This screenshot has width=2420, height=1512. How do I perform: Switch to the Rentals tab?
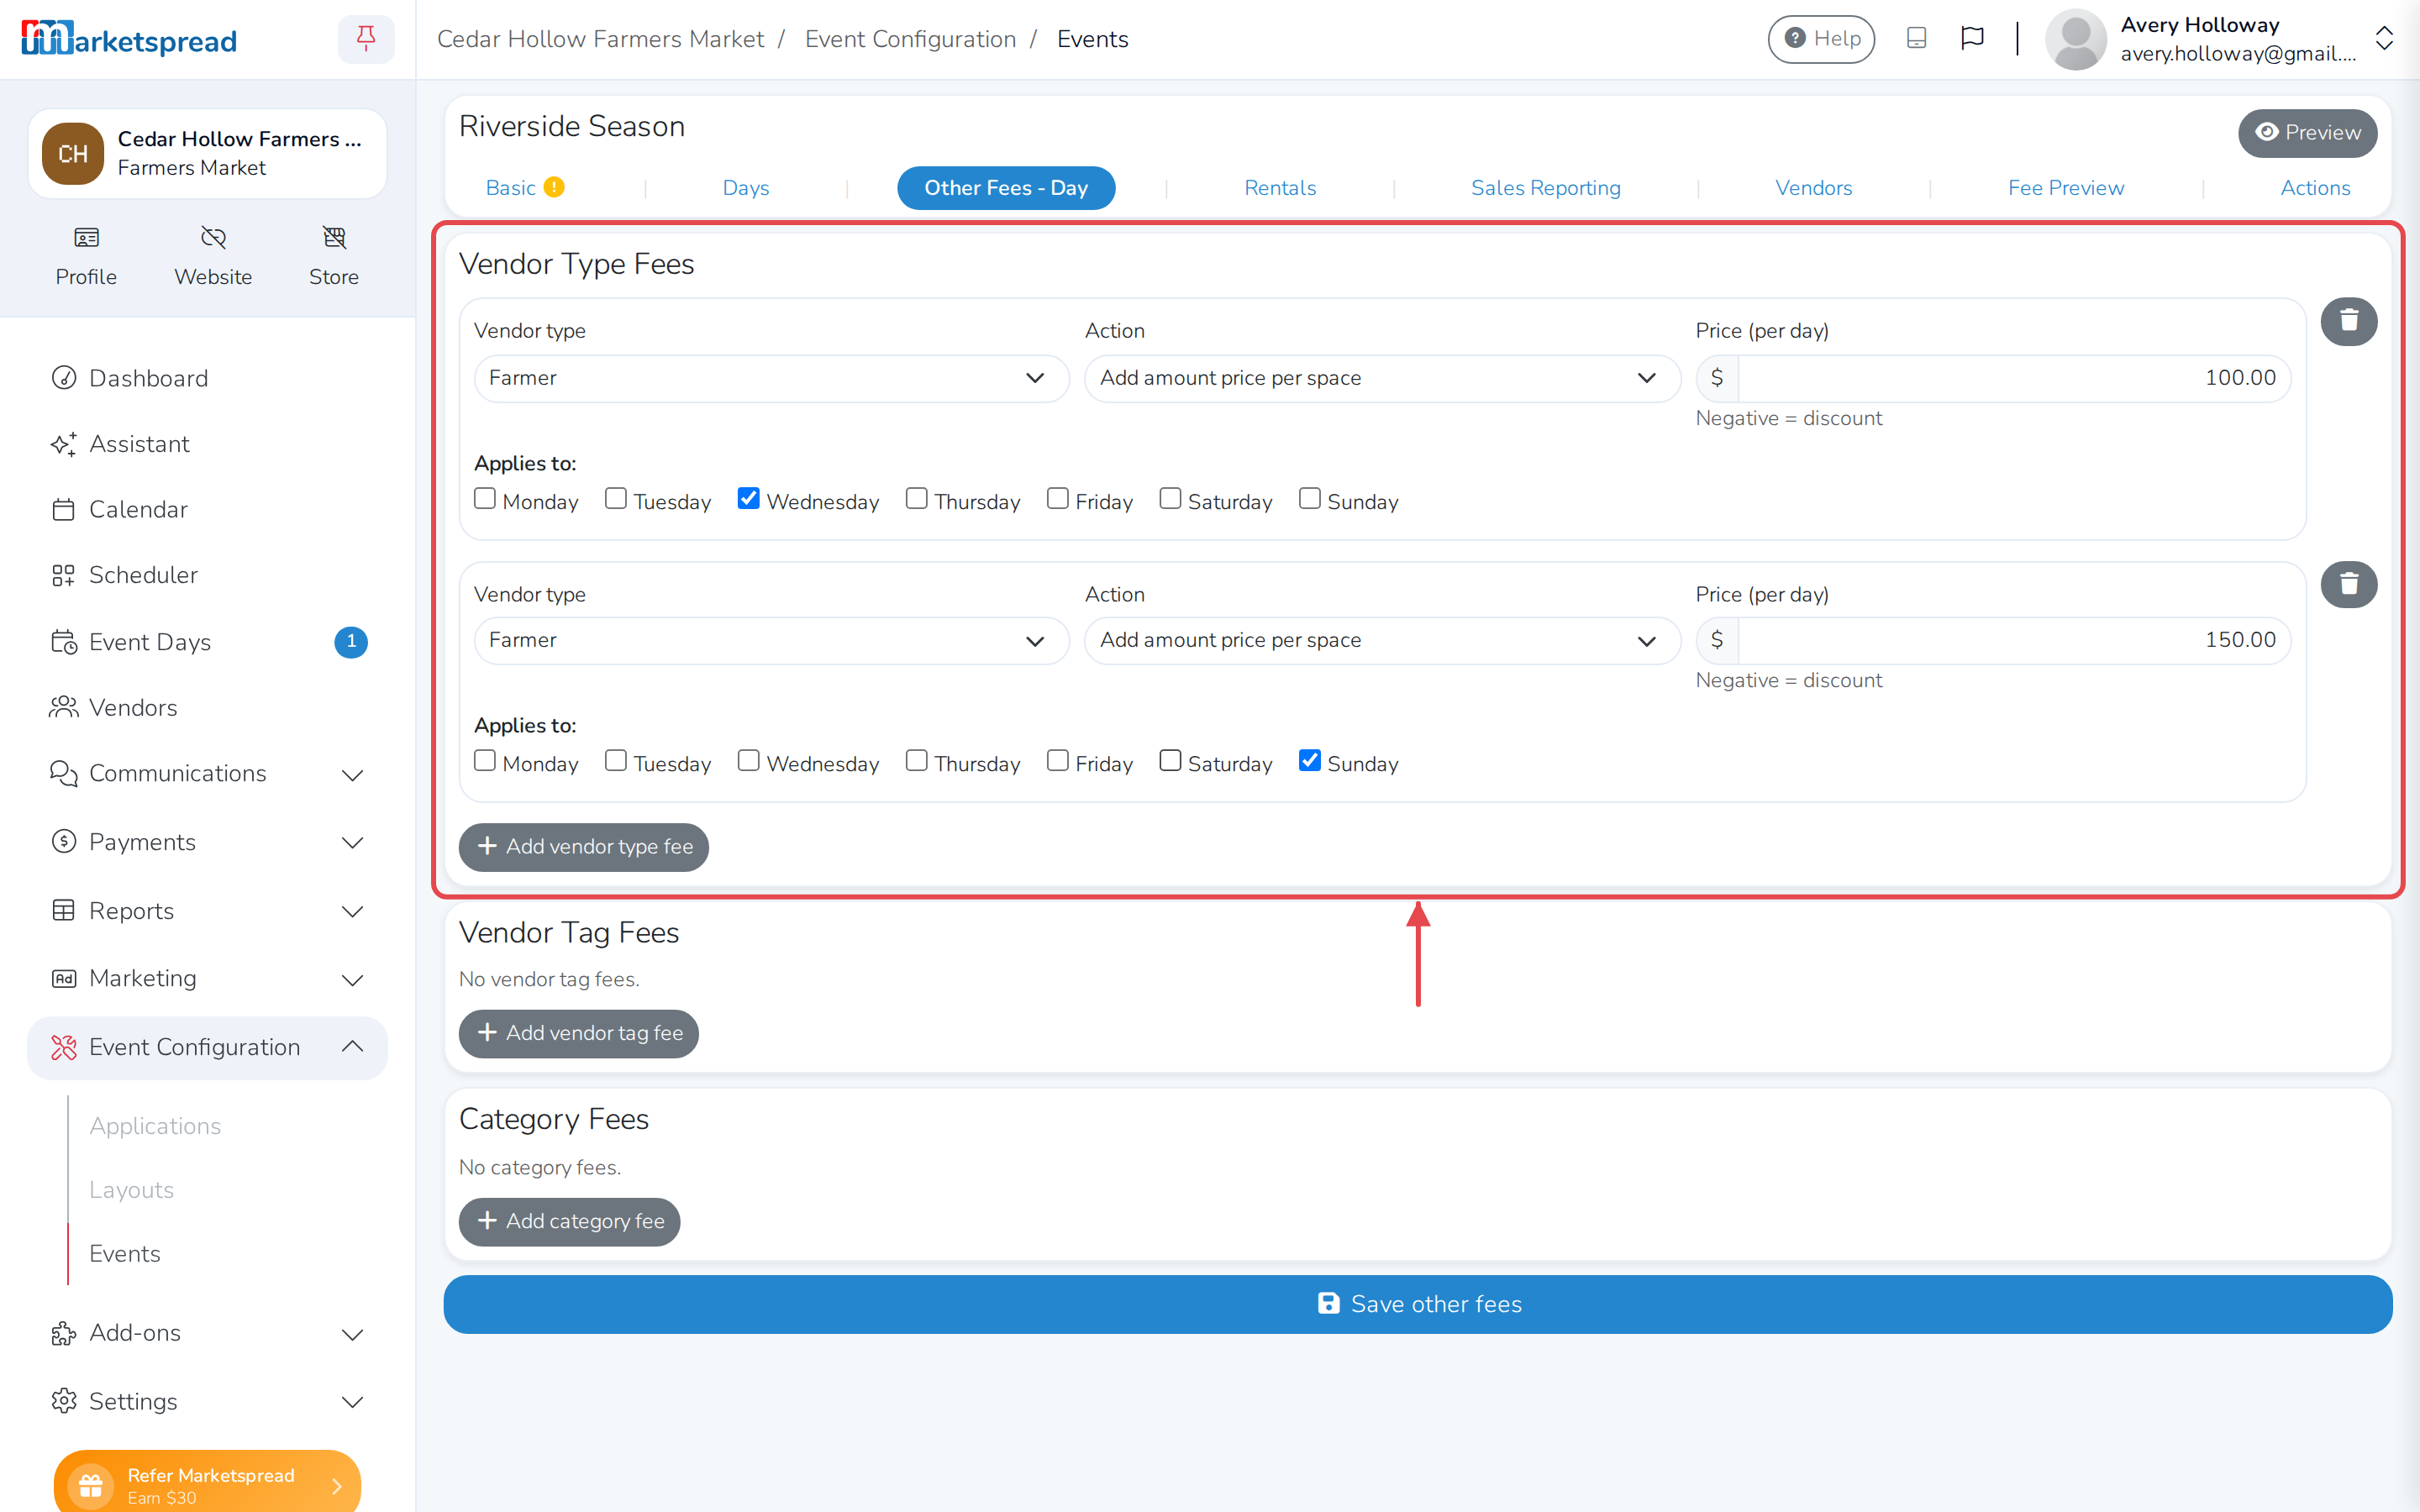[1280, 188]
